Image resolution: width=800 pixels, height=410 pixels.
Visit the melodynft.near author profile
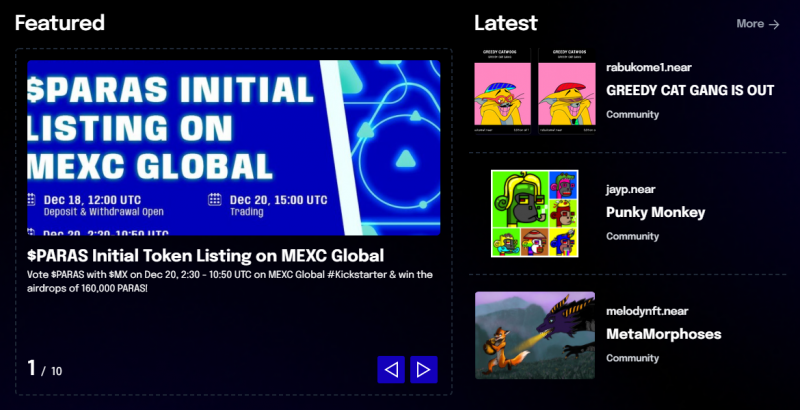[647, 311]
